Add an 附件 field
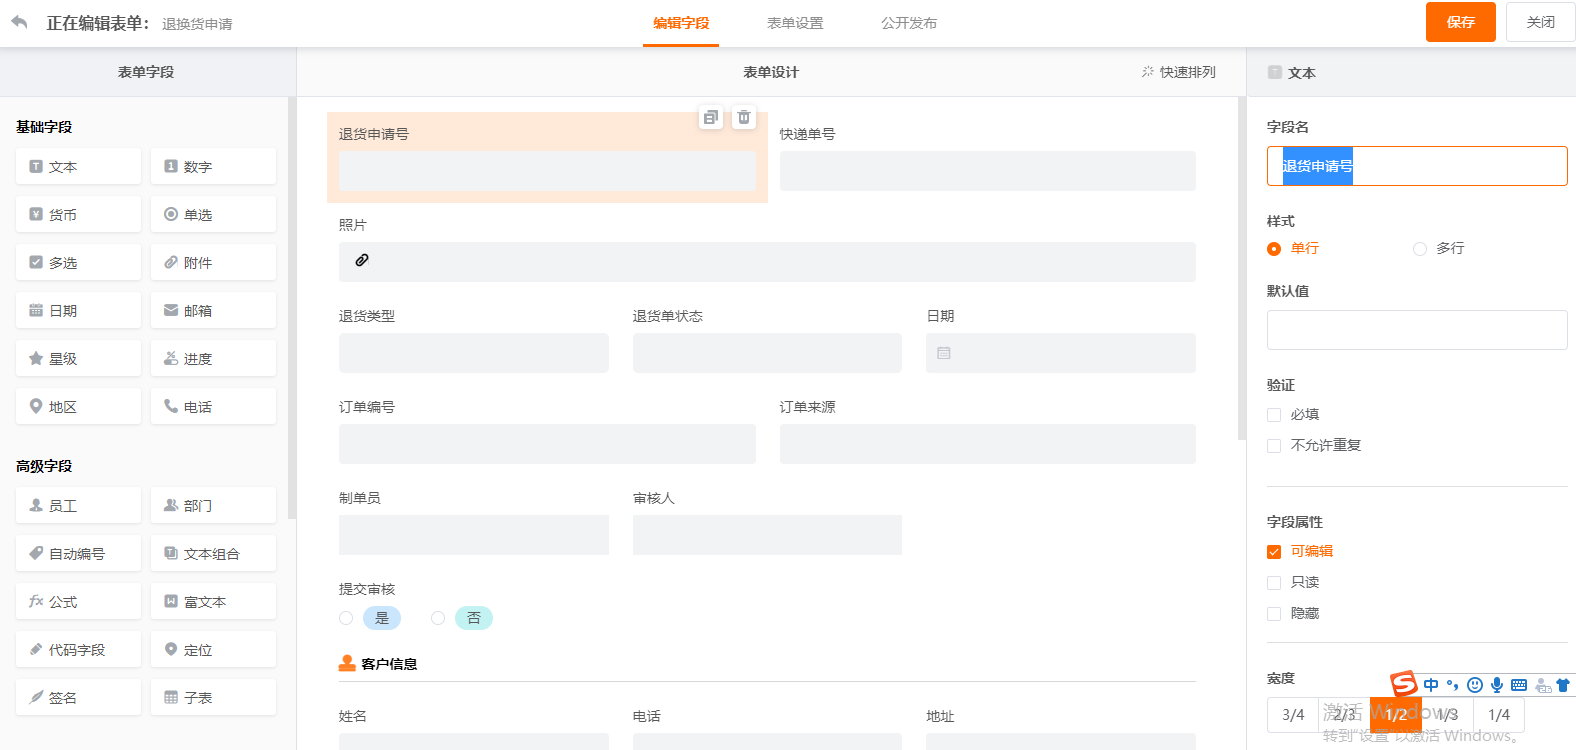The height and width of the screenshot is (750, 1576). coord(213,262)
